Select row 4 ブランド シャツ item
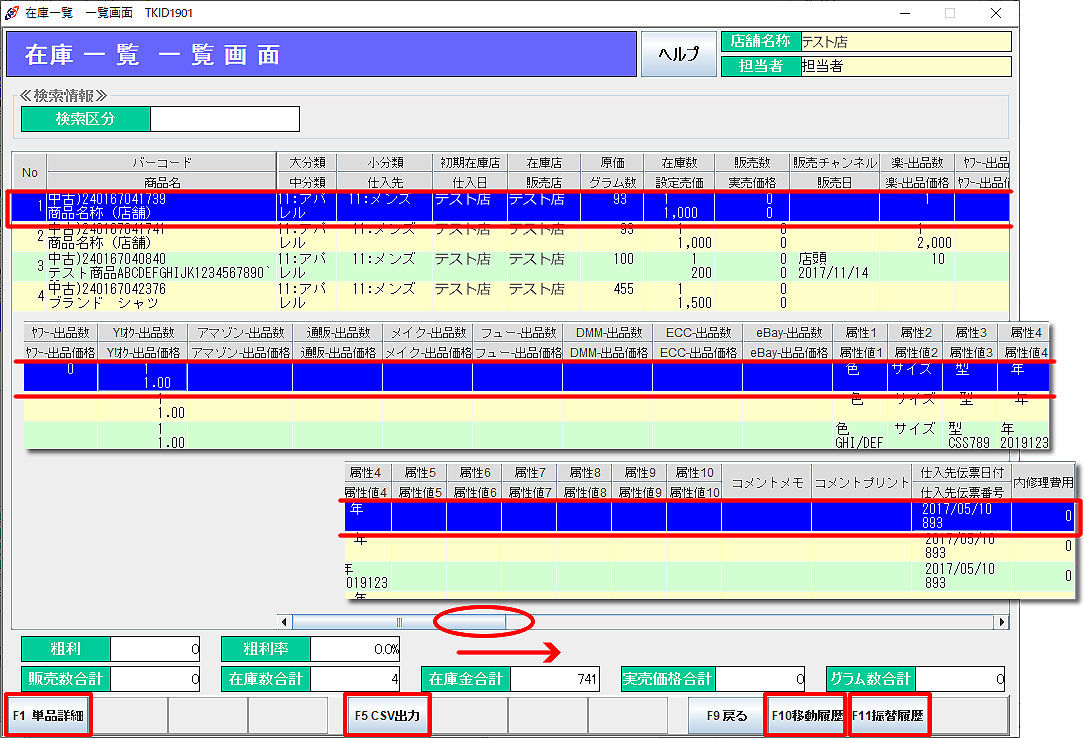1084x738 pixels. tap(160, 296)
